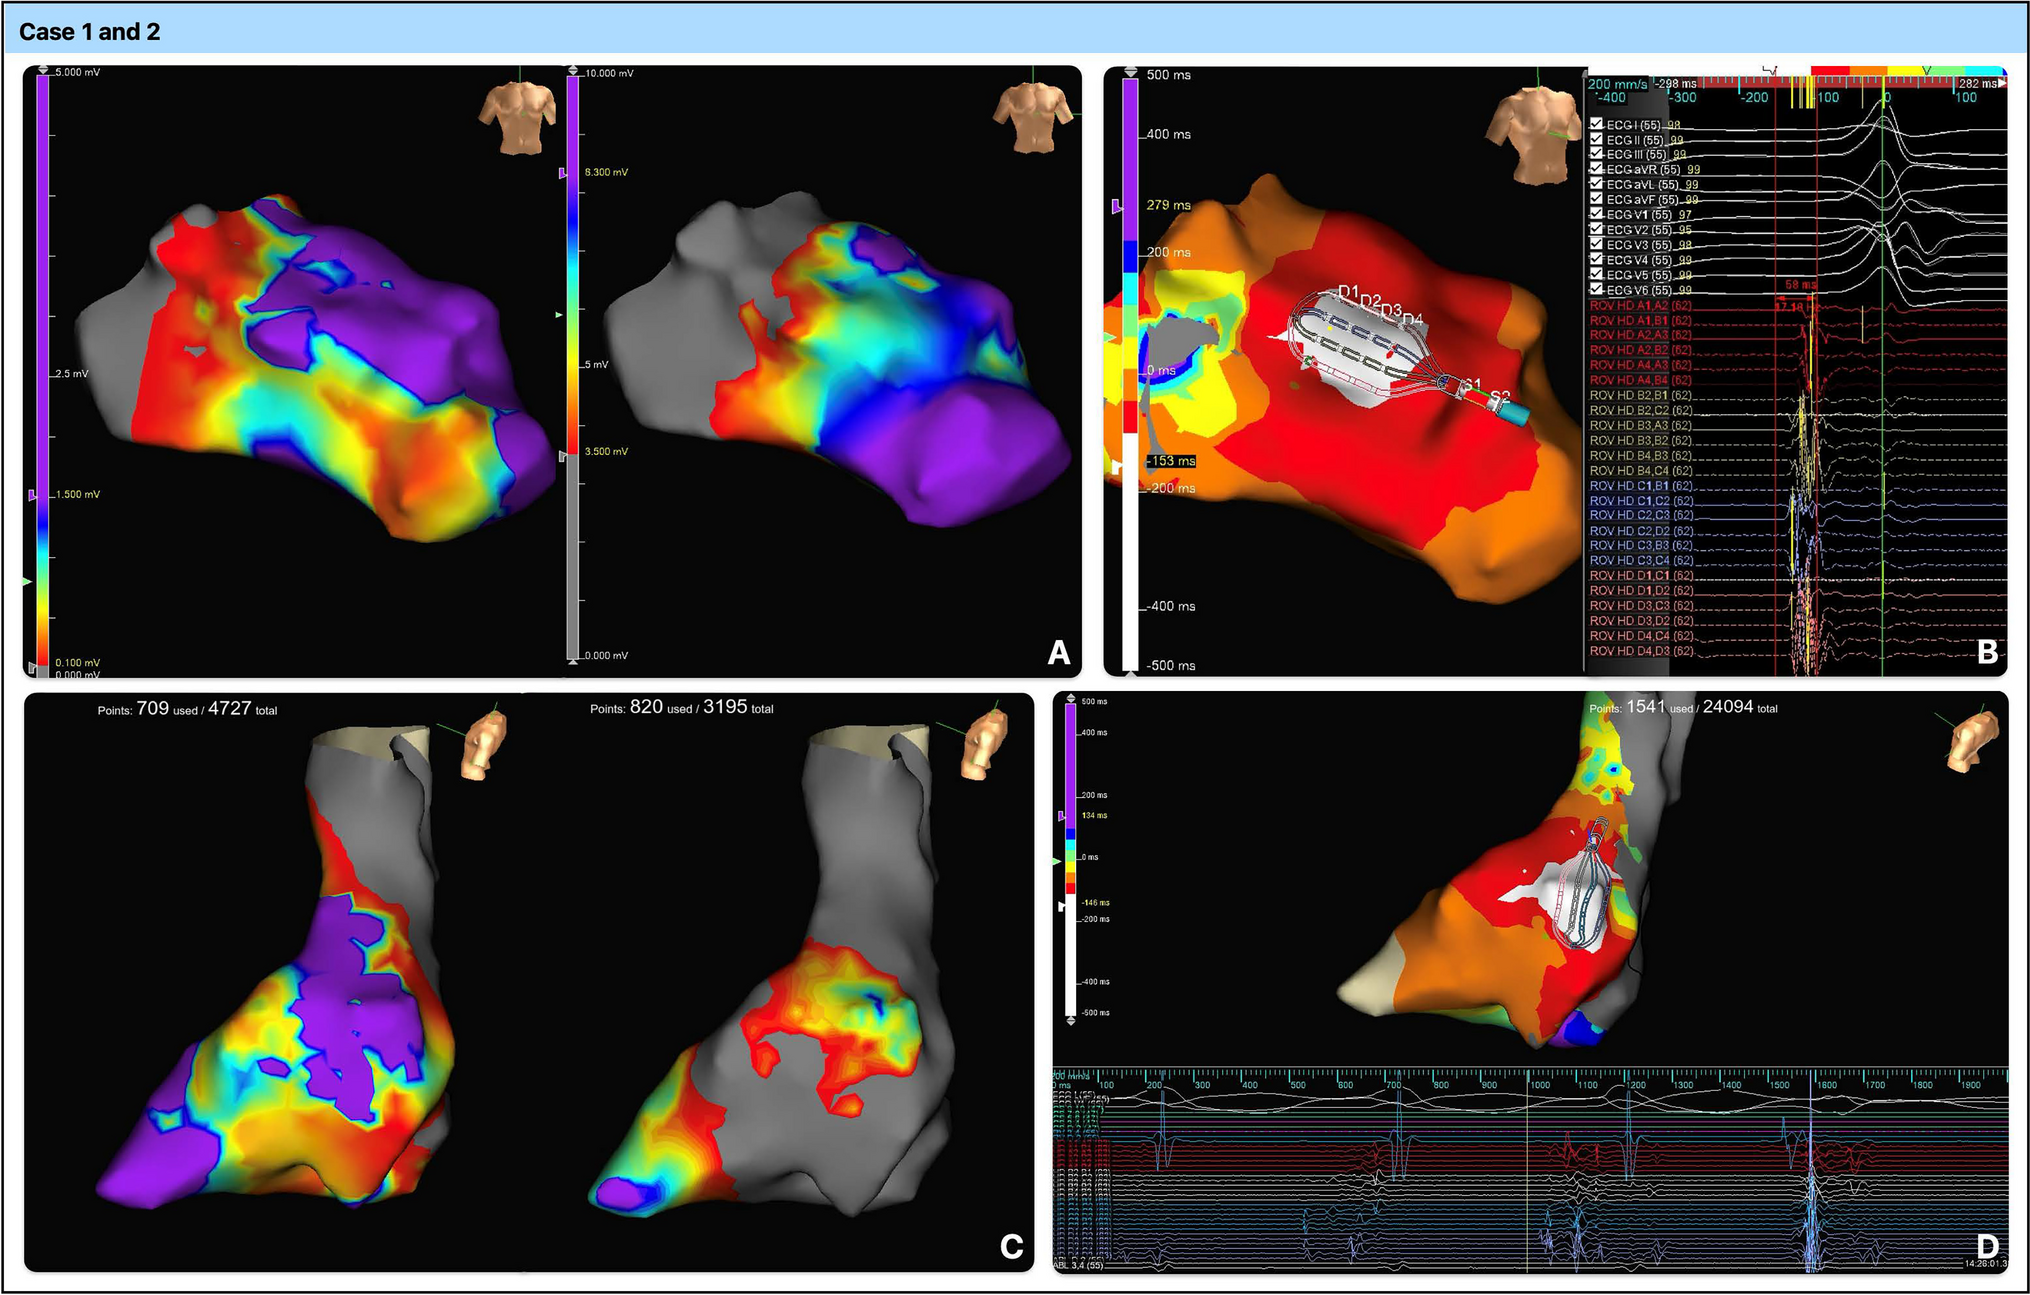Click the 134 ms handle on panel D scale
Viewport: 2030px width, 1295px height.
[1062, 816]
